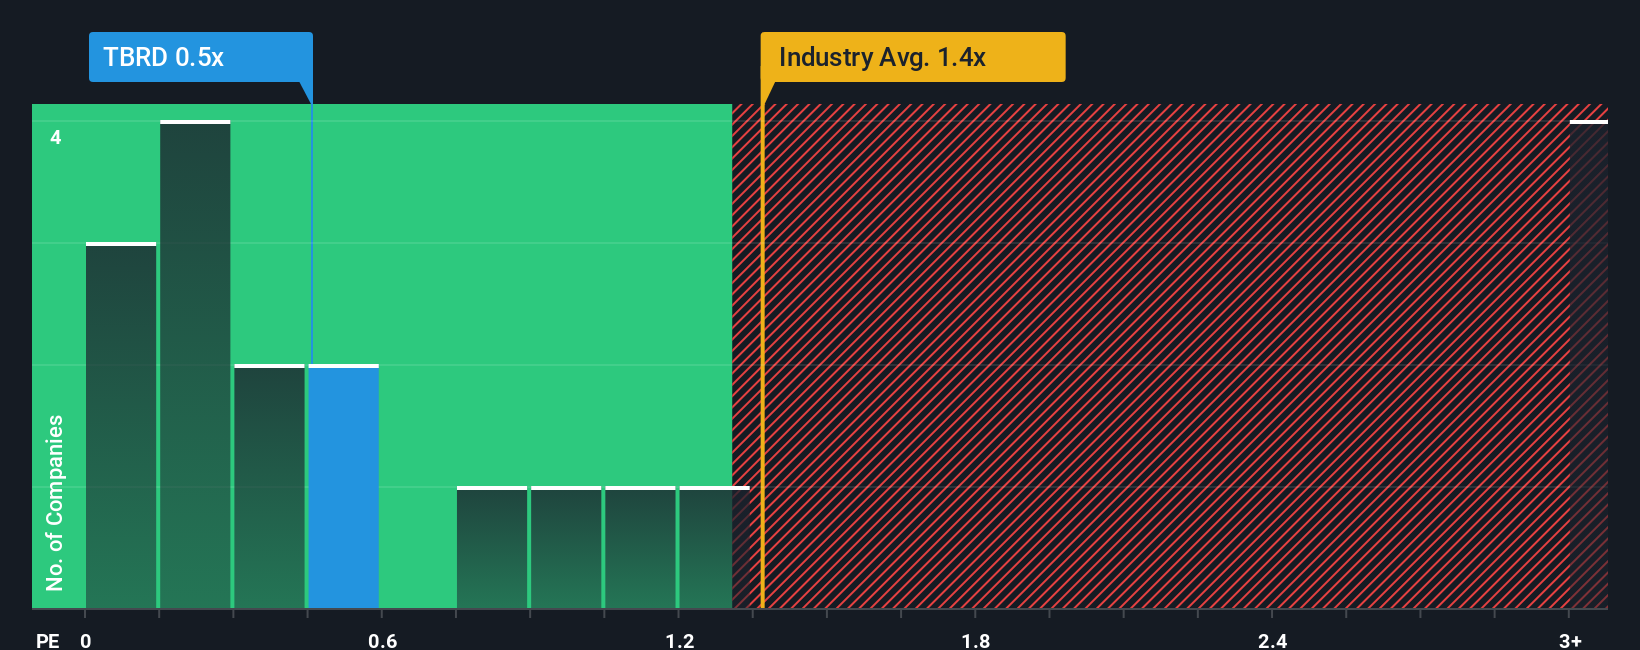Click the first short bar after the gap
Viewport: 1640px width, 650px height.
tap(492, 548)
